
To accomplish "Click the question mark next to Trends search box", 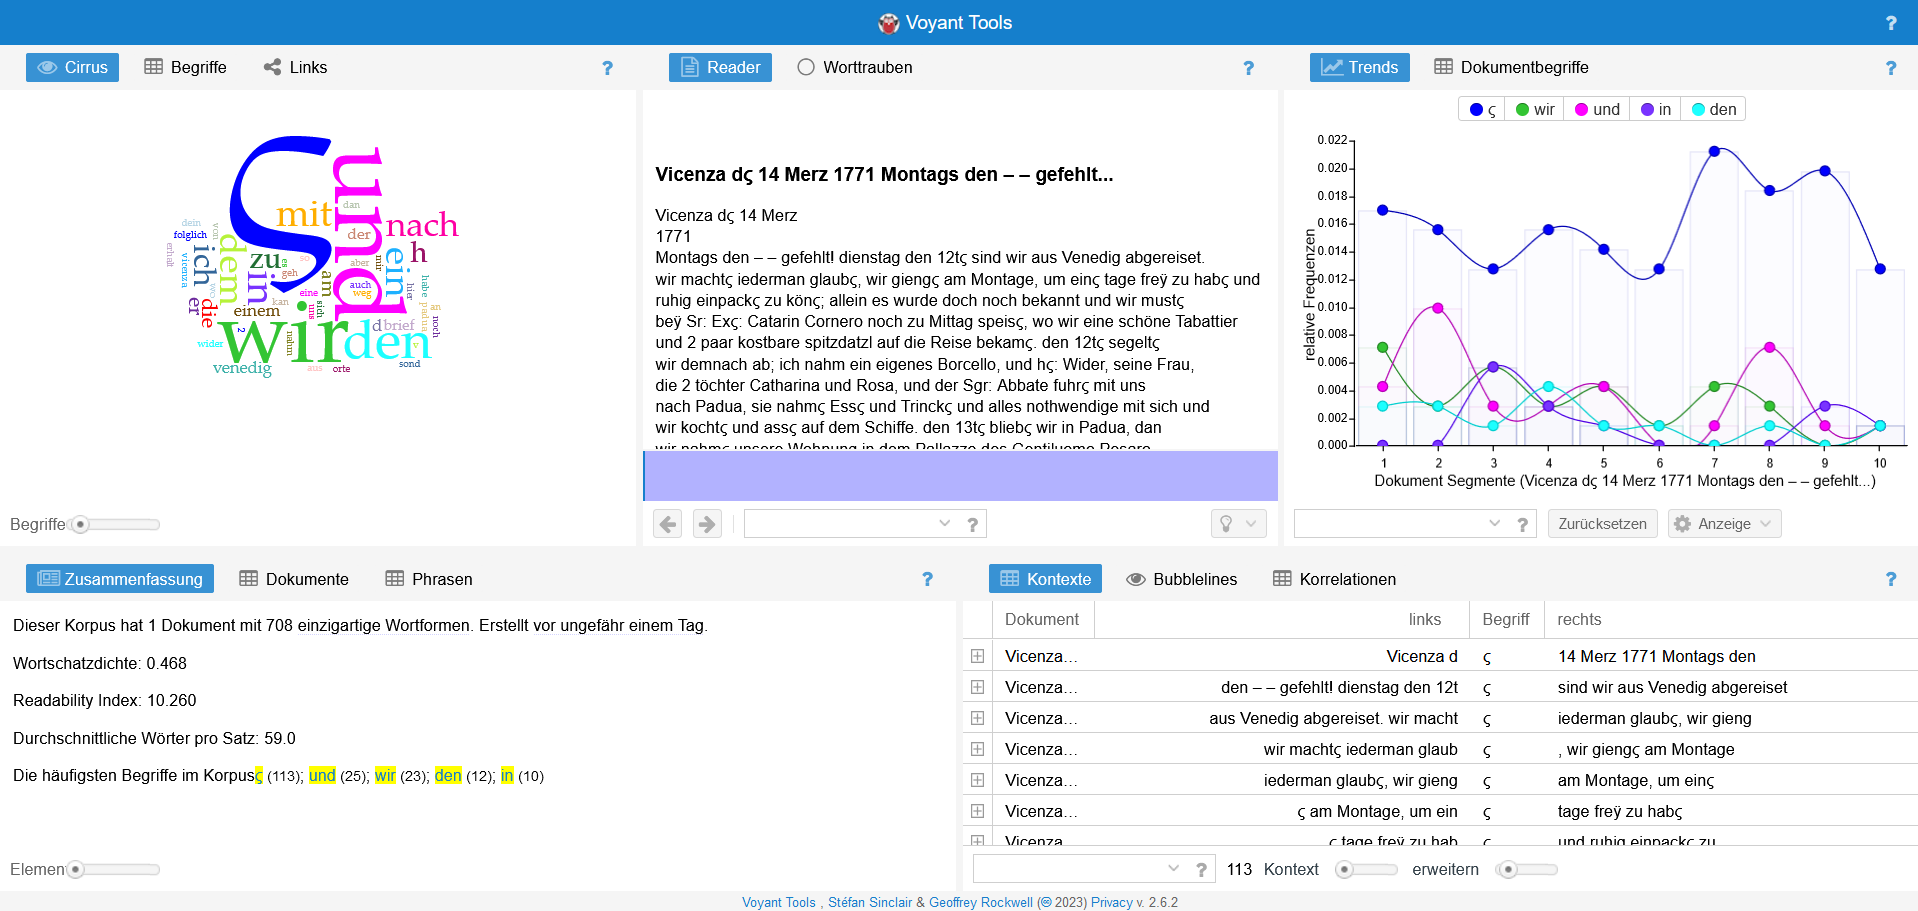I will 1522,525.
